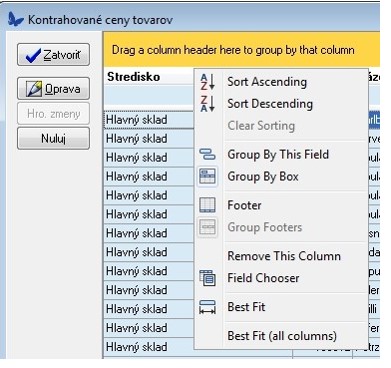Click the Zatvoriť button

click(x=53, y=55)
